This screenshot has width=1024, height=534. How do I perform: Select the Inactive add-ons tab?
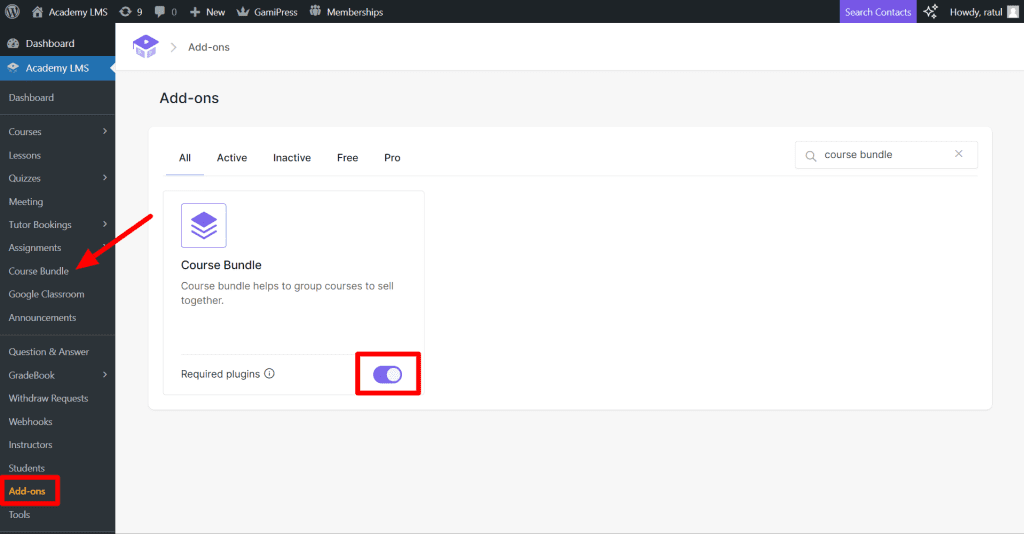(292, 158)
